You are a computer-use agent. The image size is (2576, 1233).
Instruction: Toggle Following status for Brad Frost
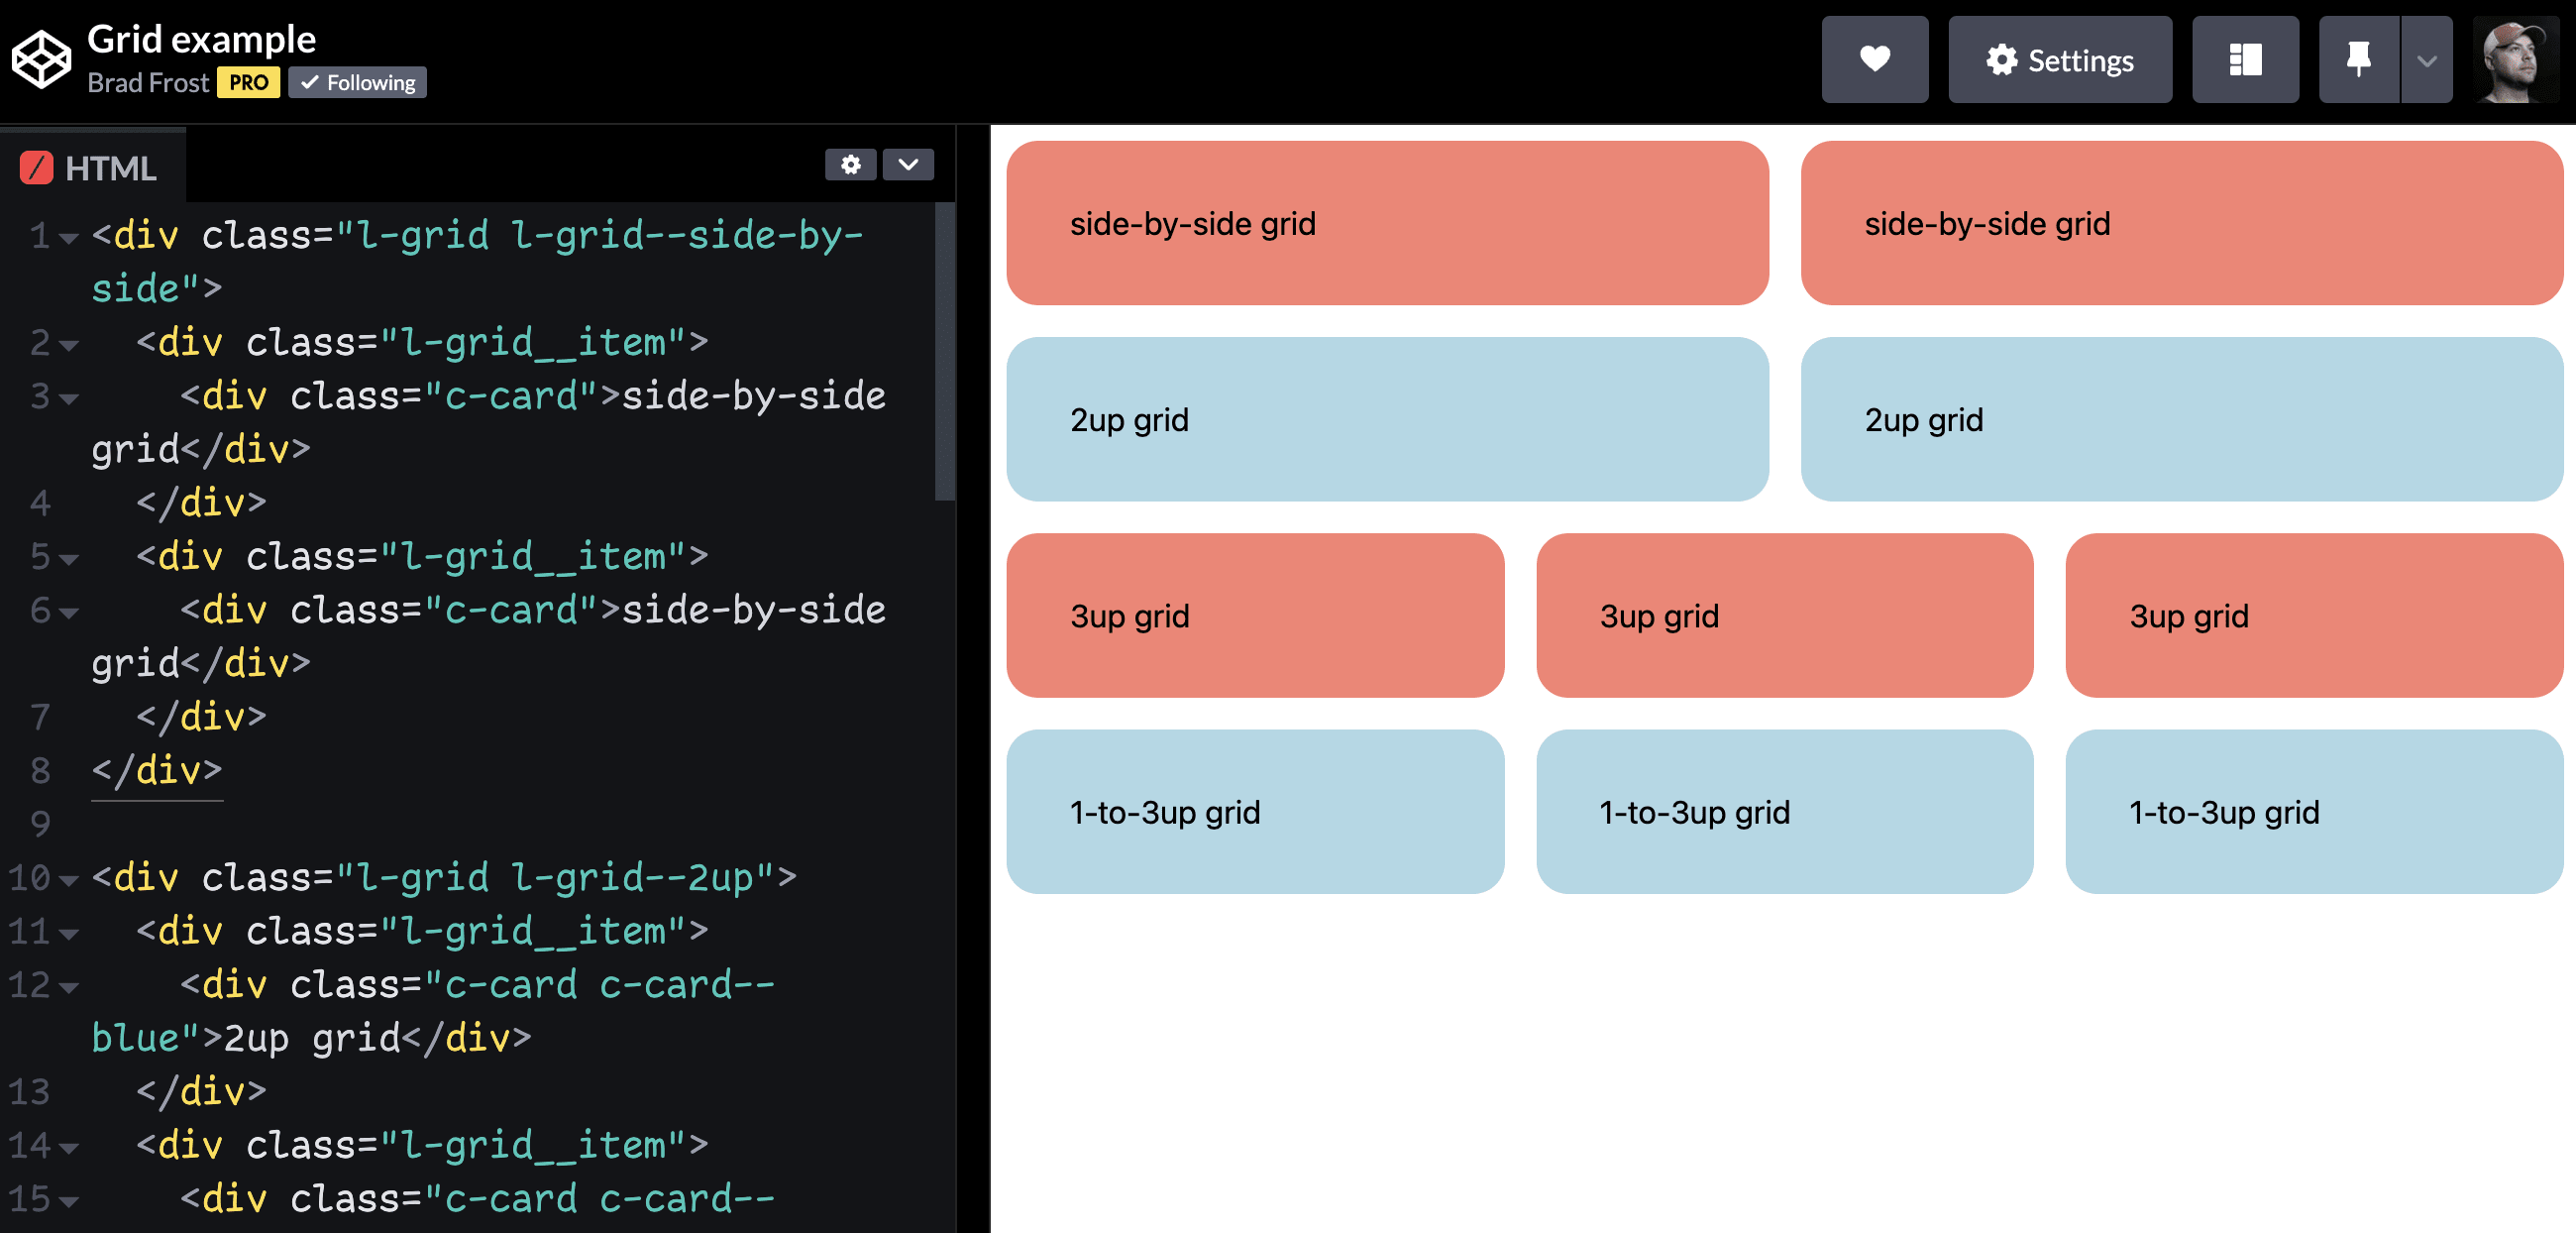click(357, 83)
